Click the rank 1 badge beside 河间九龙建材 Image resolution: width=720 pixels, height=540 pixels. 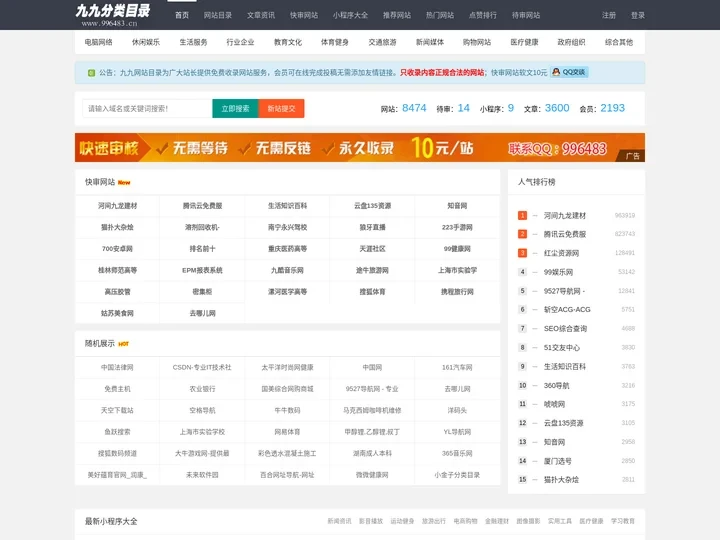(x=522, y=215)
